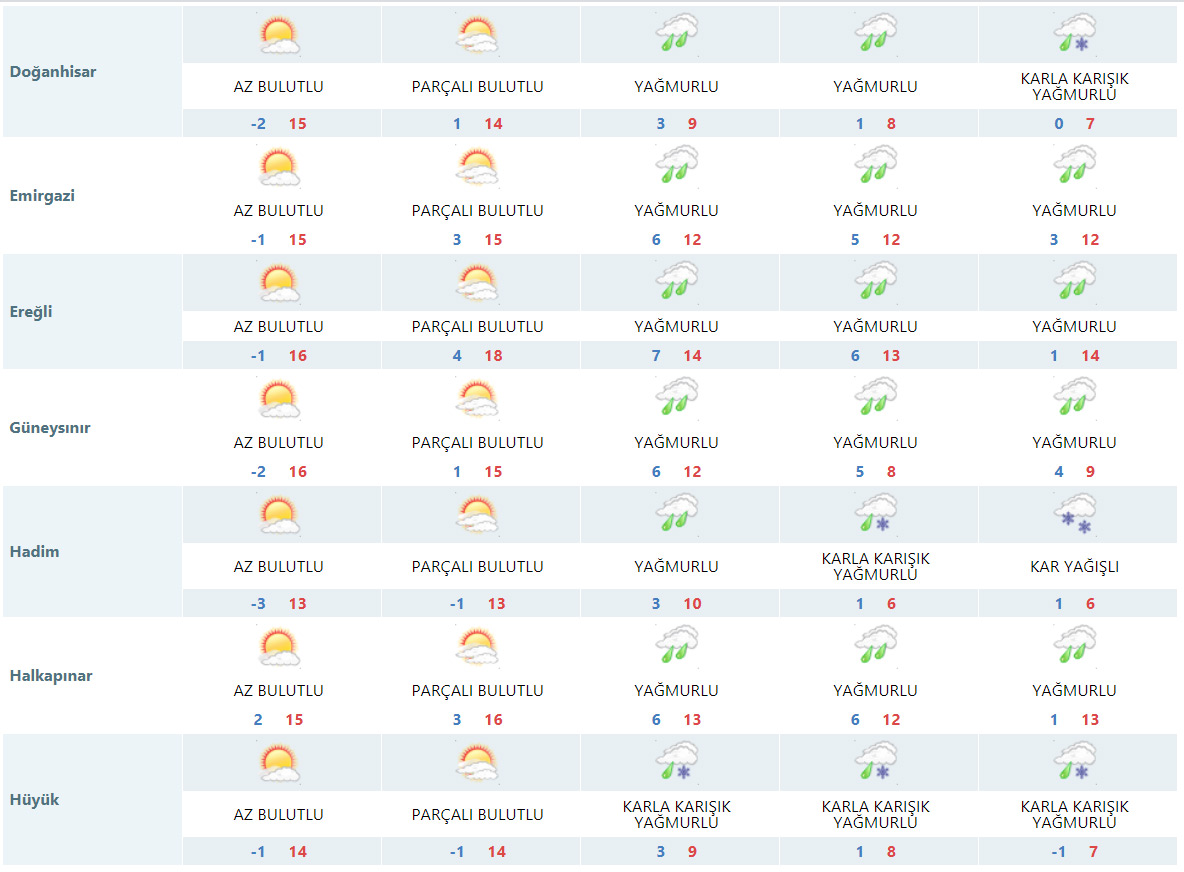The image size is (1184, 872).
Task: Select Hadim's sleet (Karla Karışık Yağmurlu) icon
Action: click(x=876, y=515)
